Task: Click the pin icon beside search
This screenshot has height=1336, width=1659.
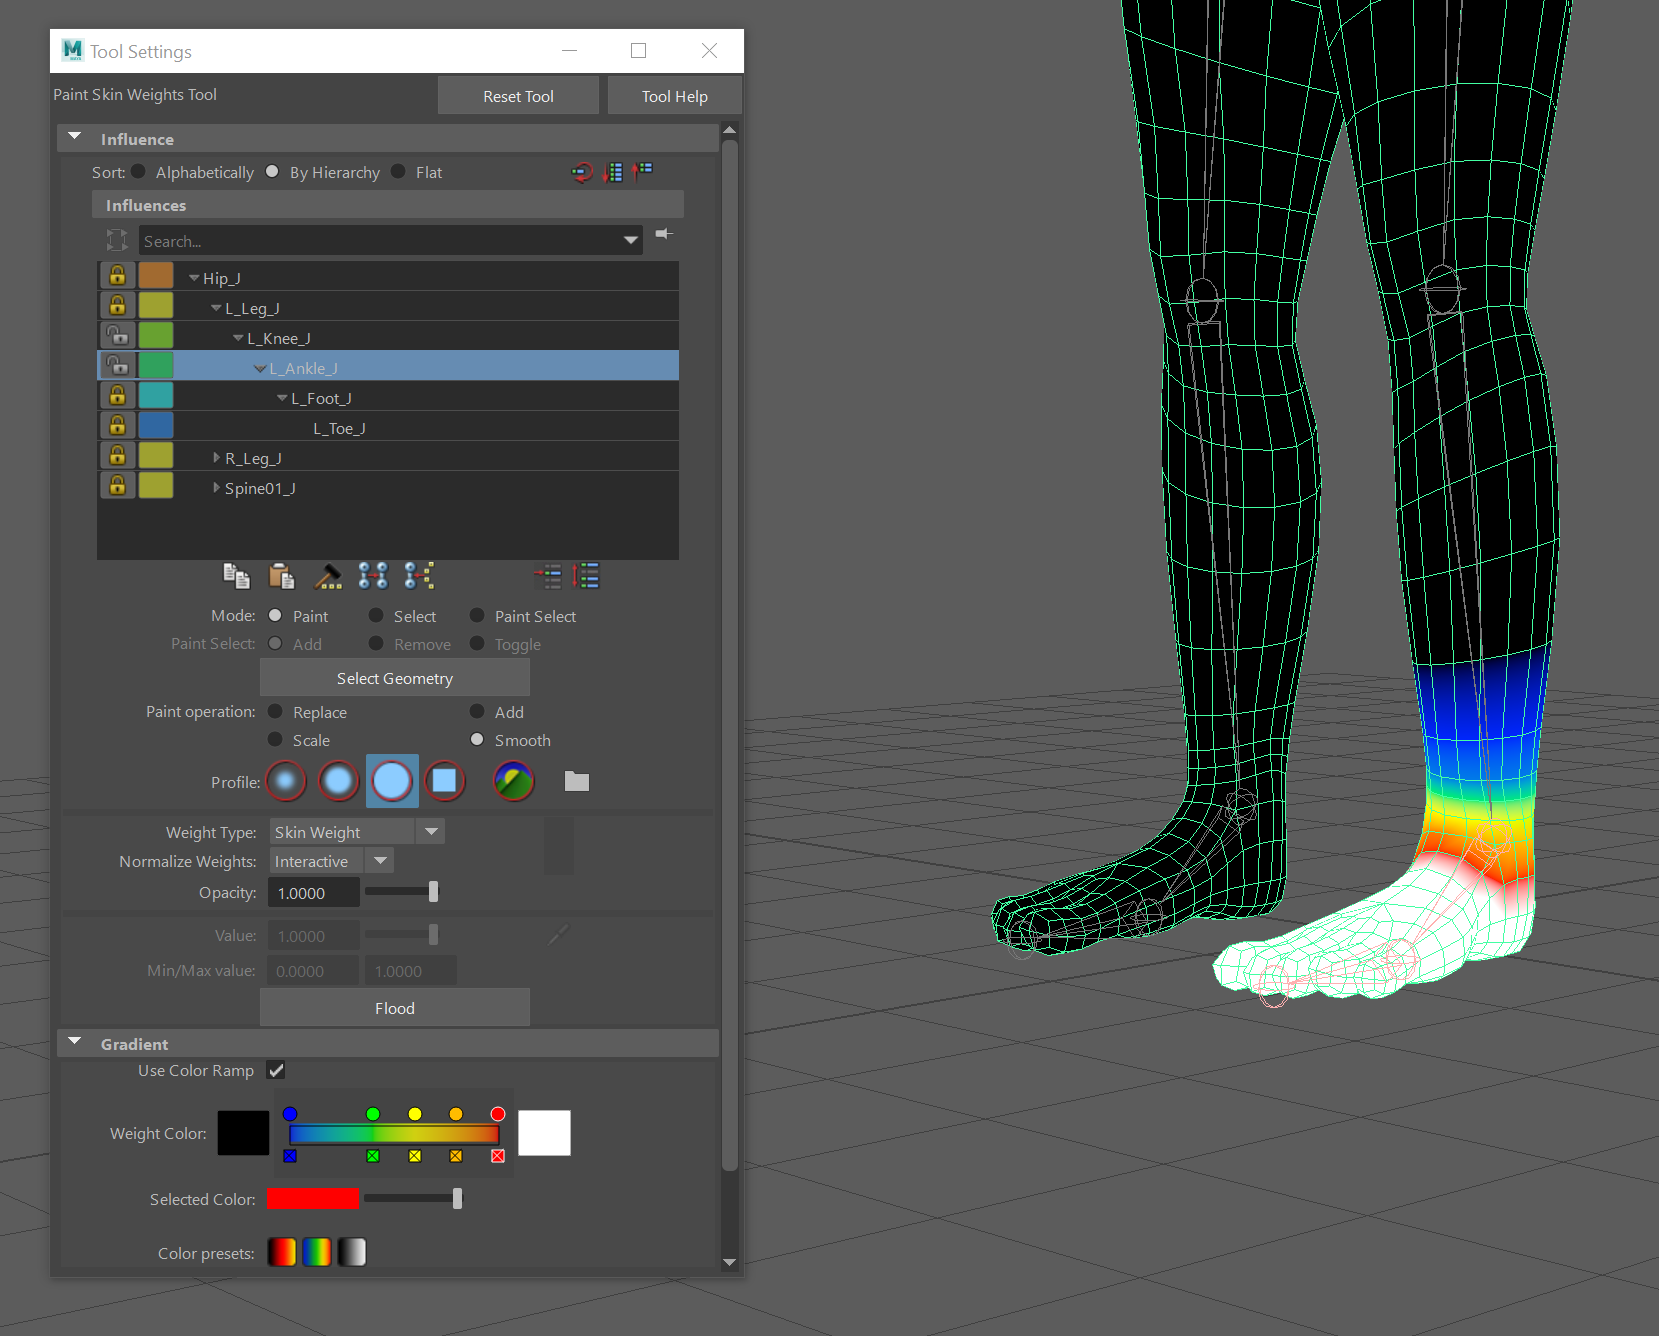Action: (x=663, y=234)
